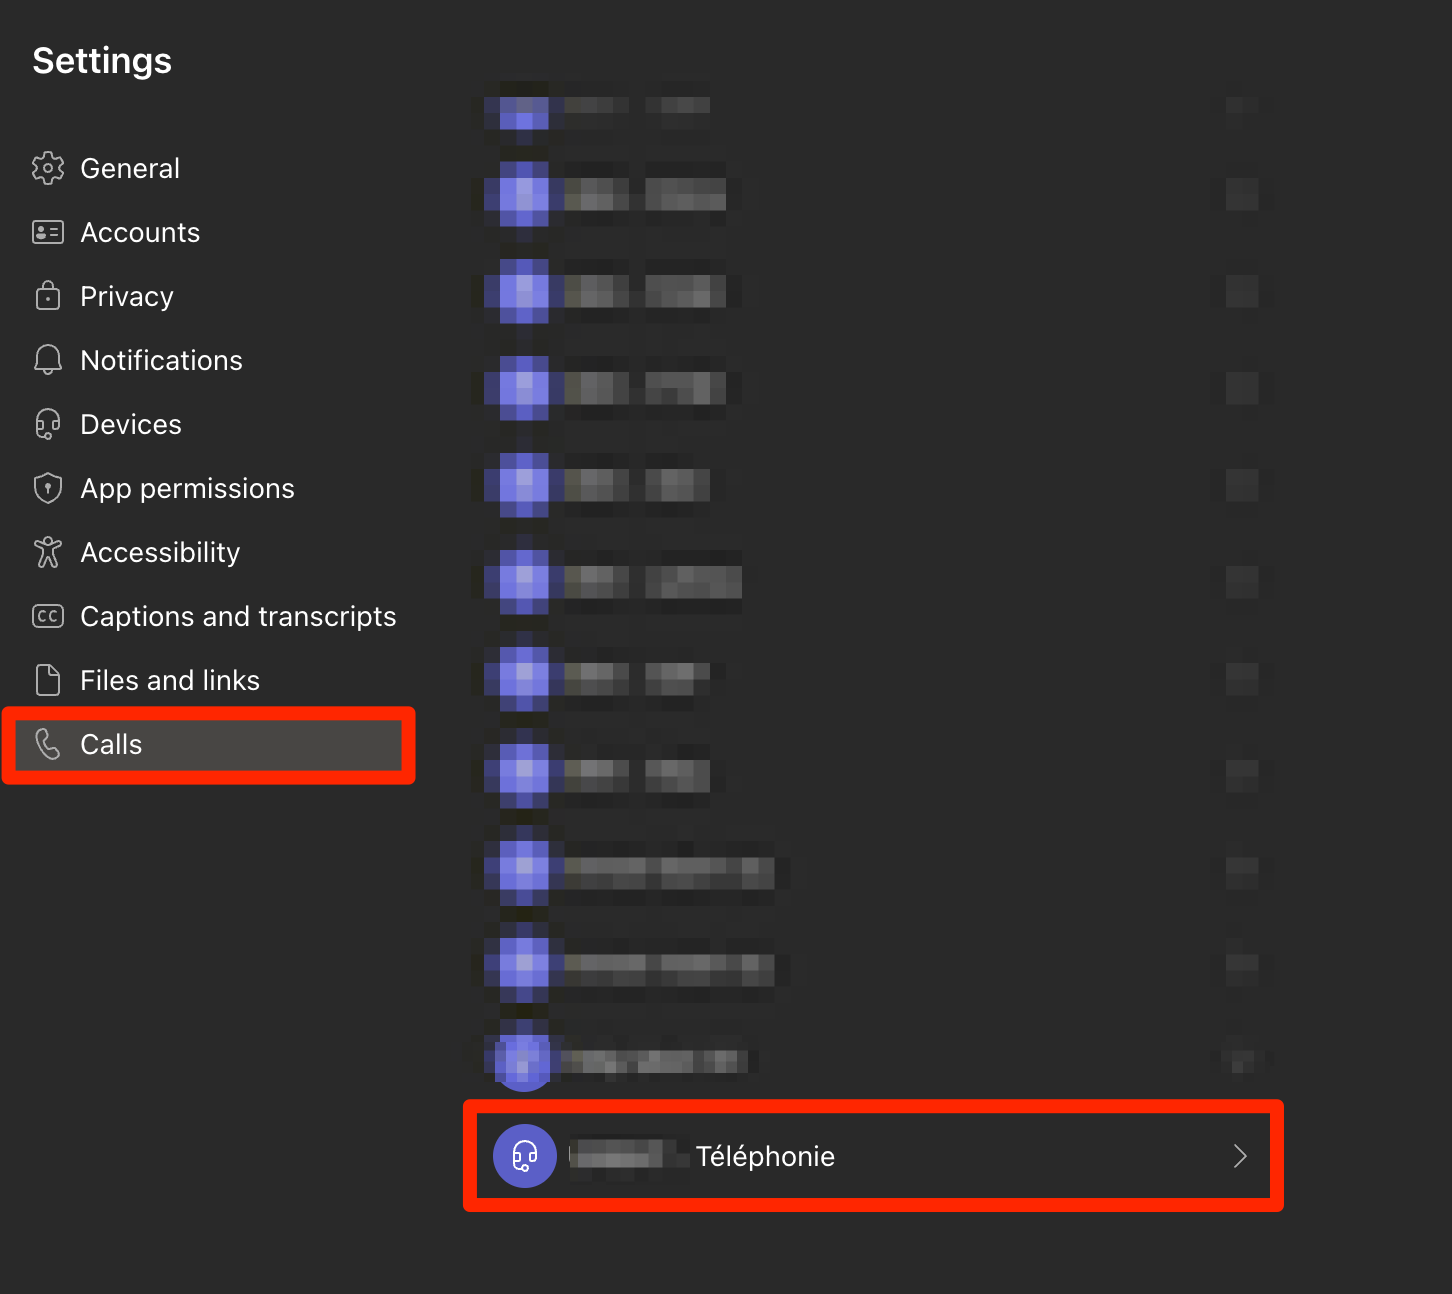Click the Accounts ID card icon

(48, 233)
